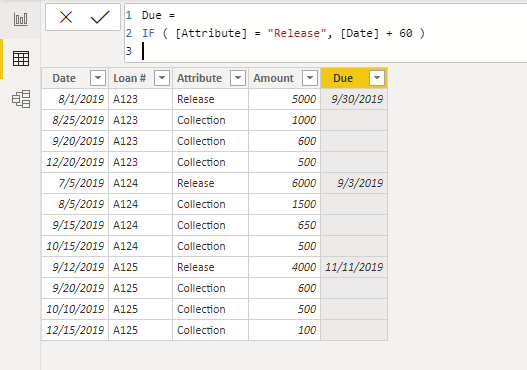Open Due column filter dropdown
Screen dimensions: 527x370
click(x=377, y=78)
